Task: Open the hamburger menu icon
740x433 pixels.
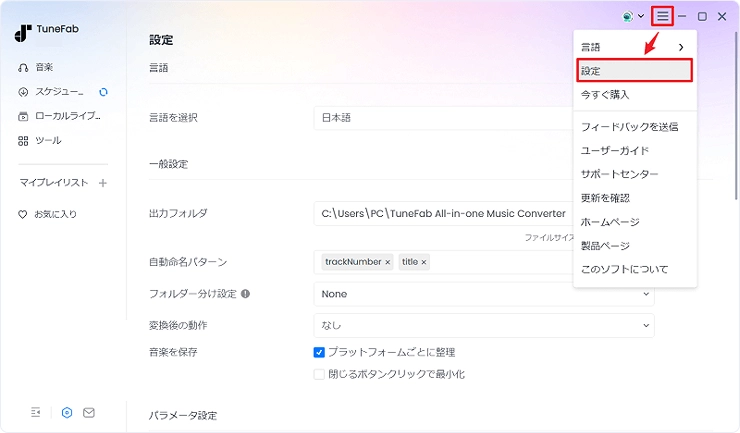Action: coord(662,17)
